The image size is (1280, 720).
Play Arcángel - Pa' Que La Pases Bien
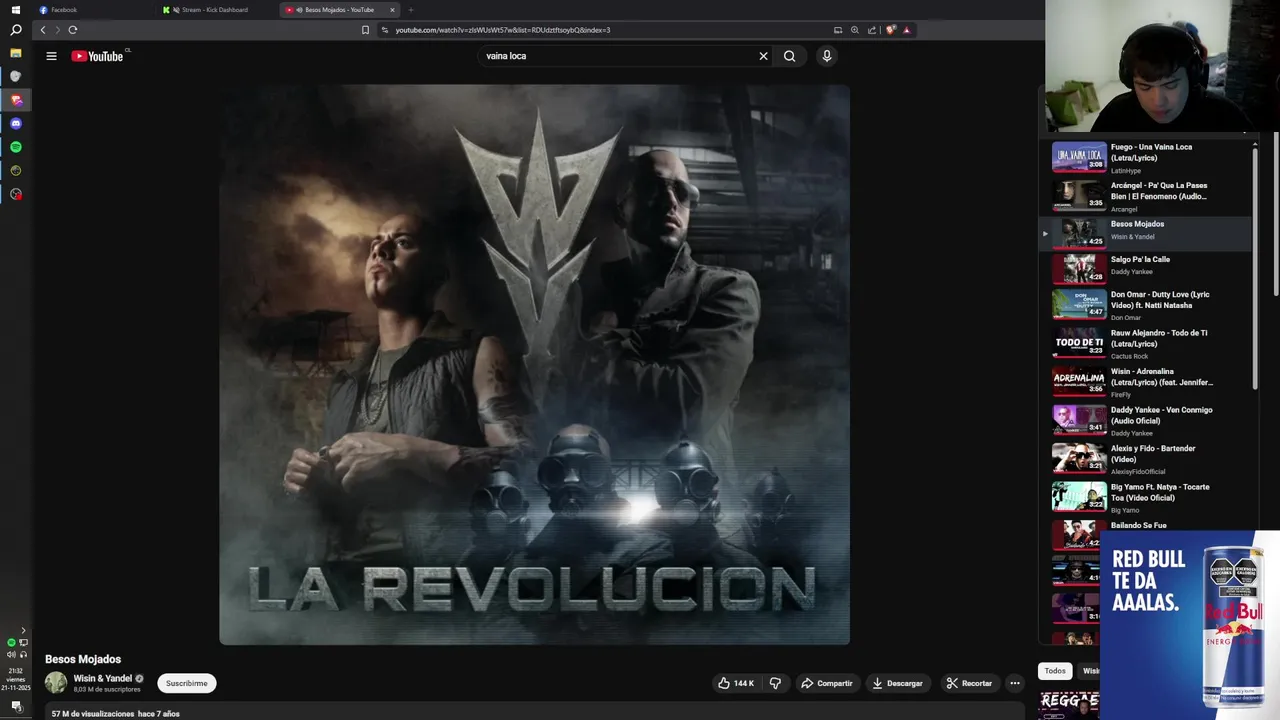(1145, 196)
